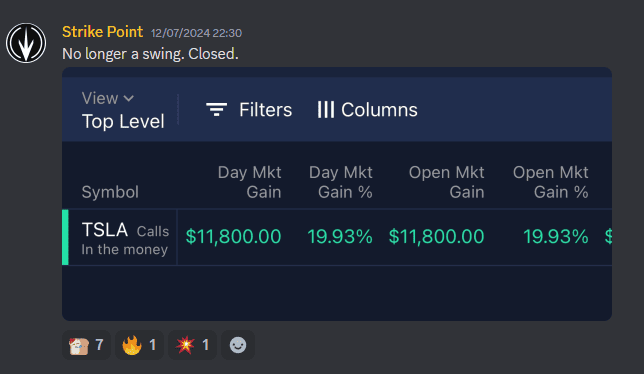
Task: Sort by Open Mkt Gain column header
Action: (446, 182)
